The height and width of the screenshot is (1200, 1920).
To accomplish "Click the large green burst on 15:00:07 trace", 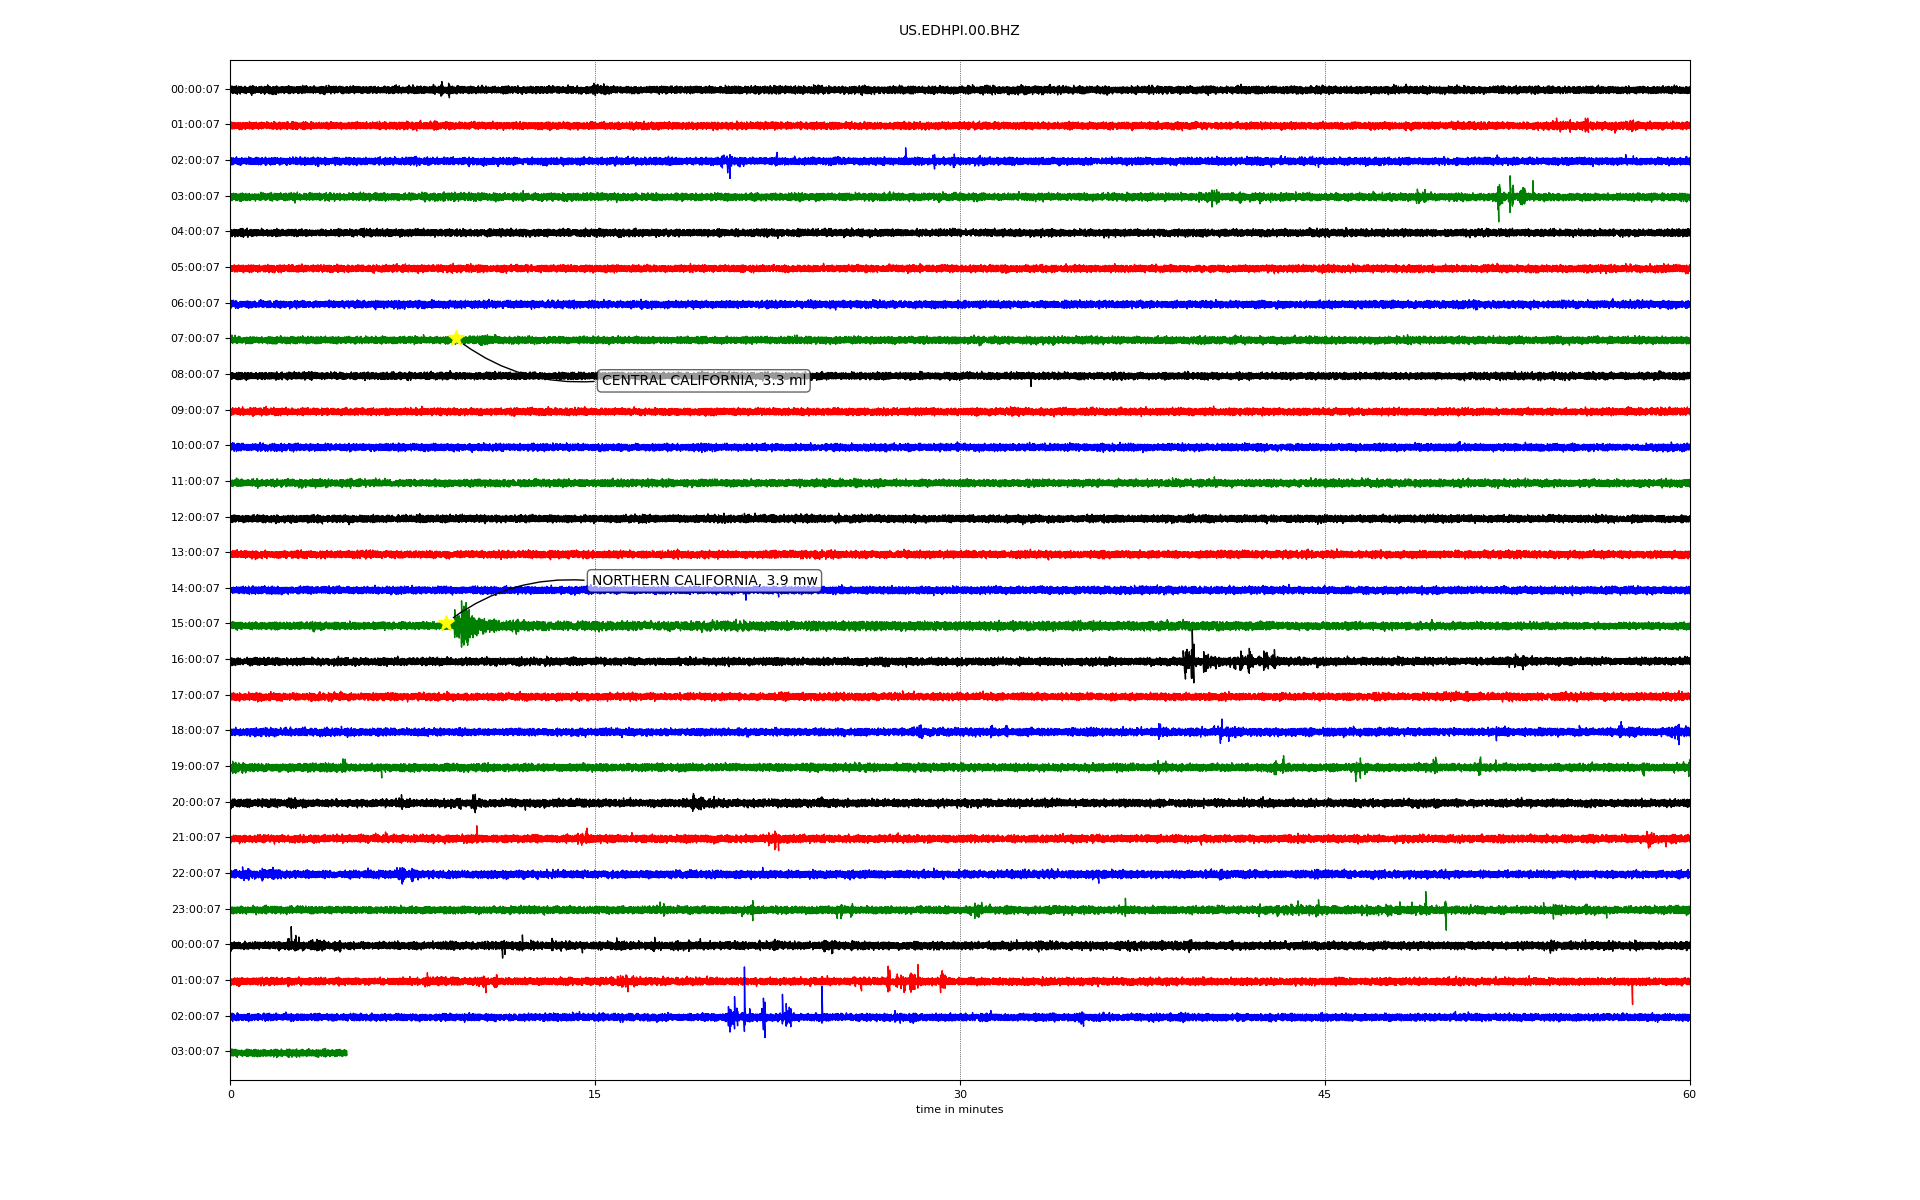I will pyautogui.click(x=466, y=626).
